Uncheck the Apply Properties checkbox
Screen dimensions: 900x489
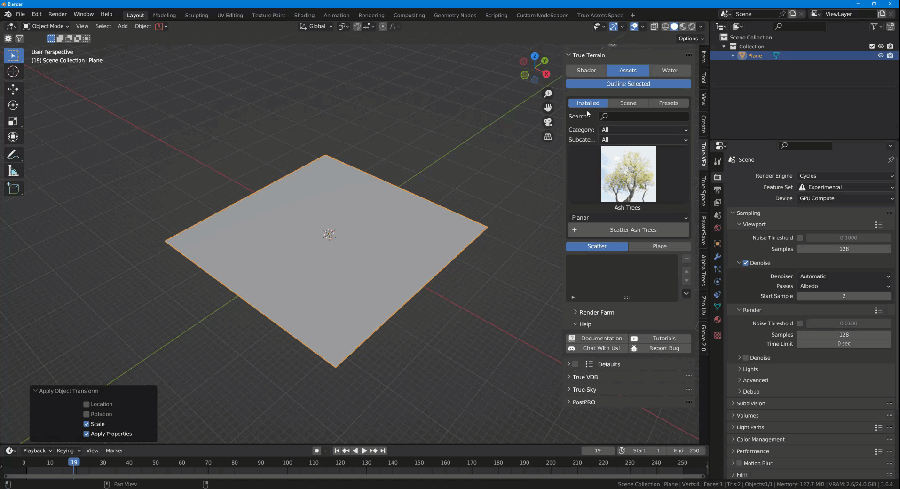87,434
